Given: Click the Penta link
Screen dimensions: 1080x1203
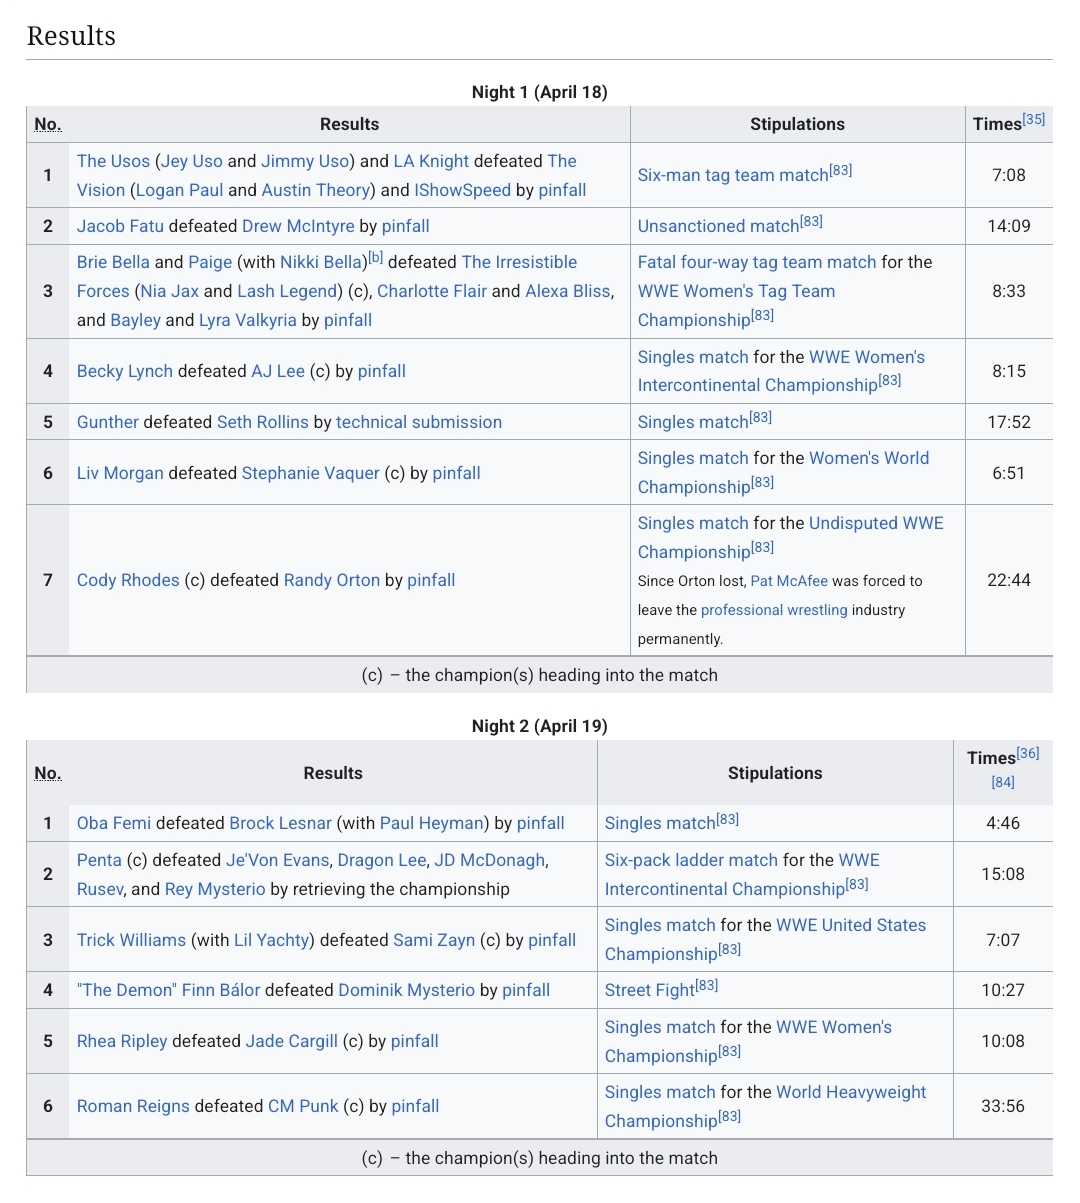Looking at the screenshot, I should (x=99, y=860).
